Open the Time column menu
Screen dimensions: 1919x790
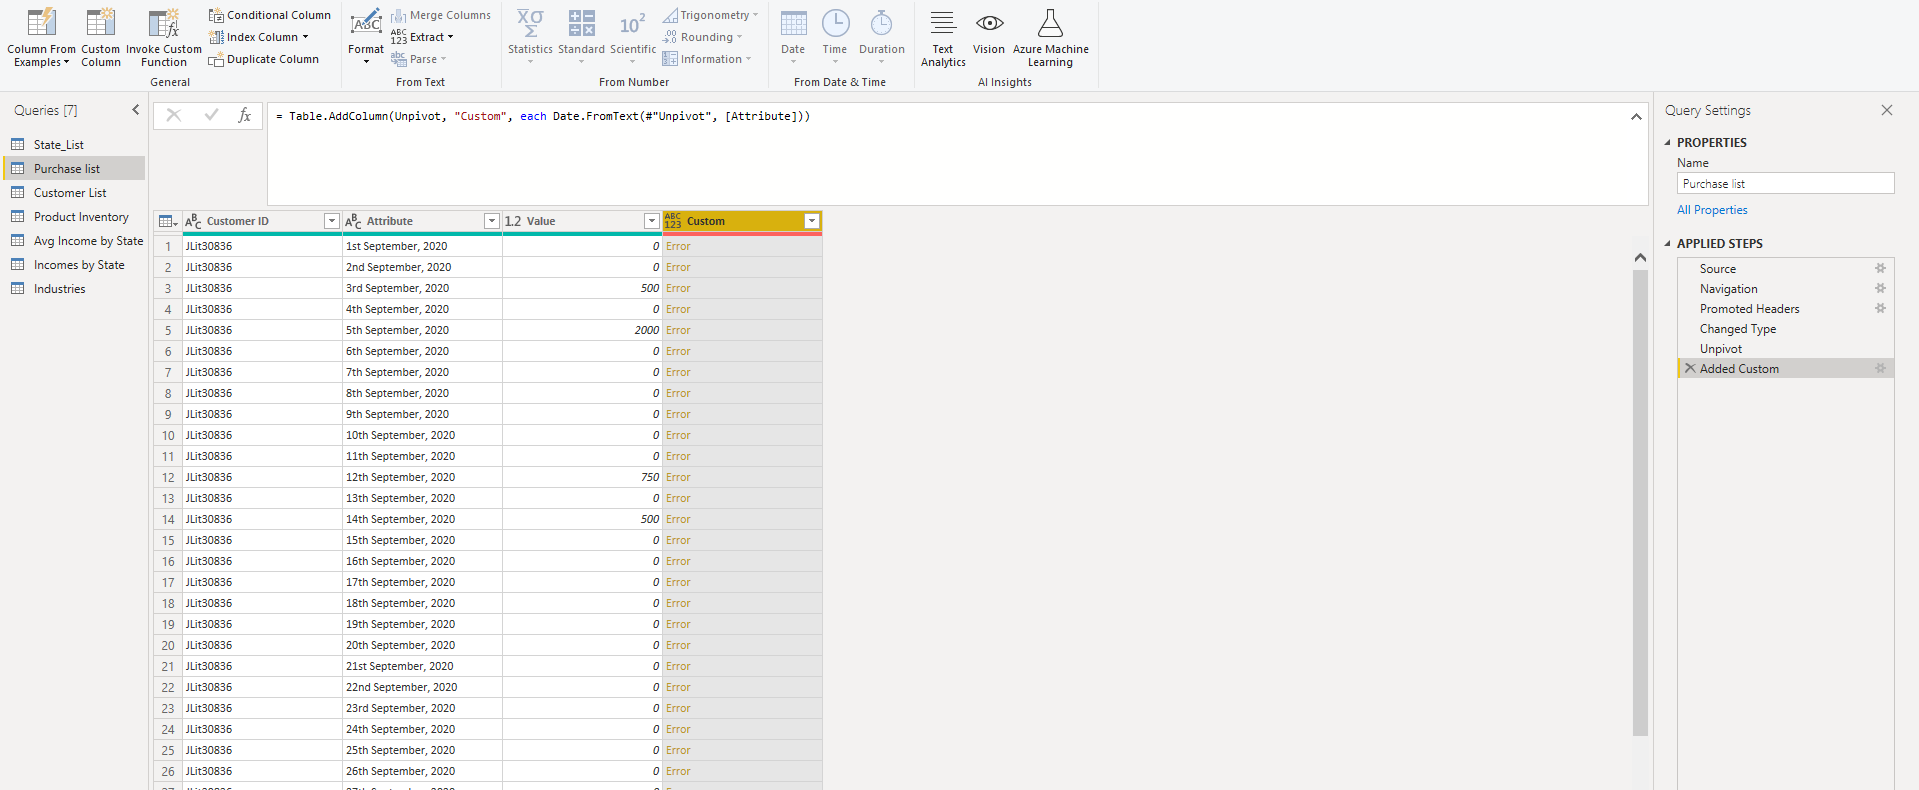(x=835, y=37)
